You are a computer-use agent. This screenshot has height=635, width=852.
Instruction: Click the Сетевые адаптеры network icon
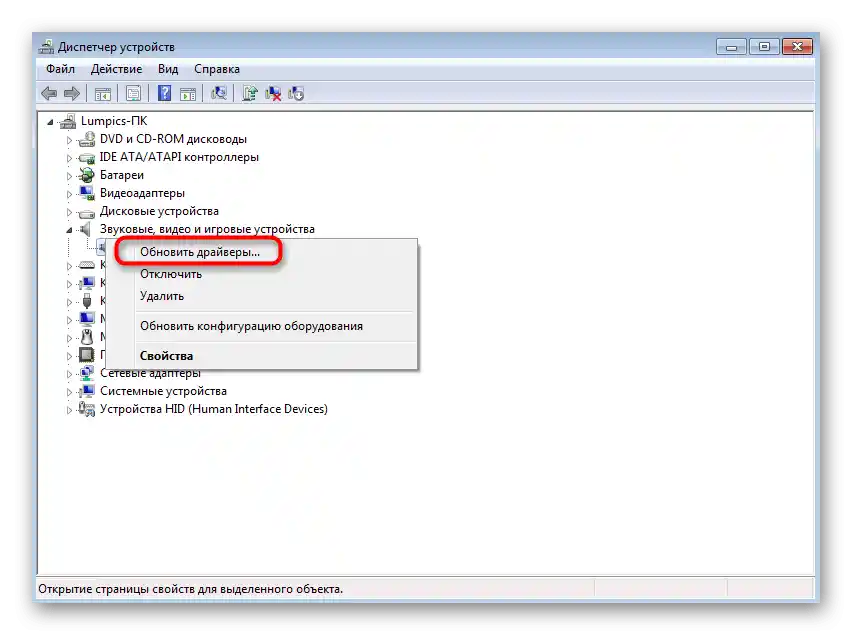point(86,373)
